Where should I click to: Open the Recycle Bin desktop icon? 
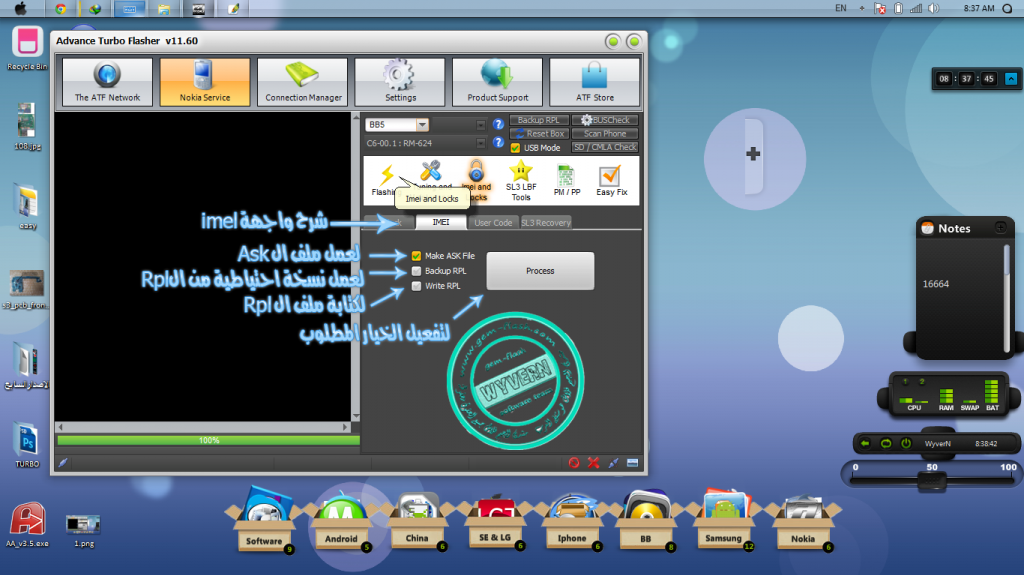tap(27, 48)
